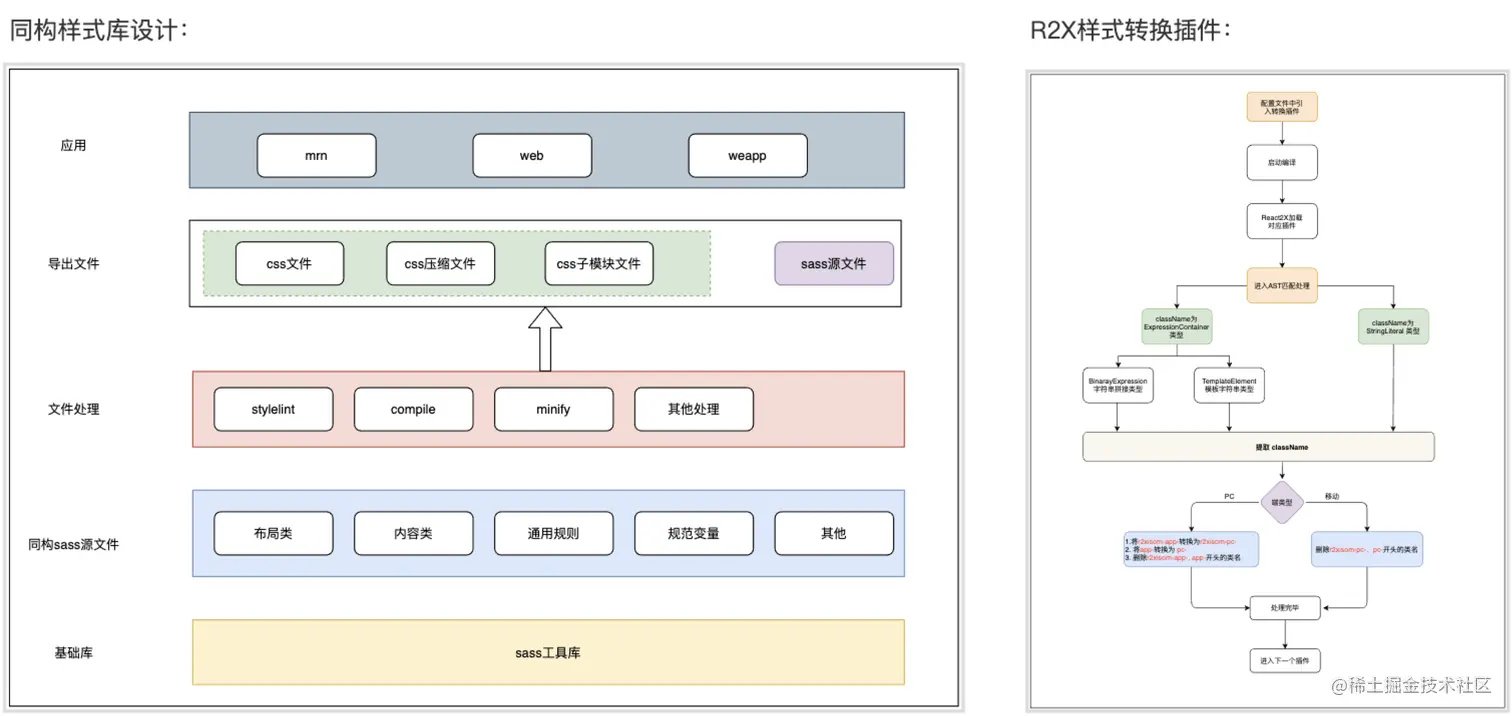This screenshot has height=716, width=1512.
Task: Click the weapp application box
Action: tap(747, 156)
